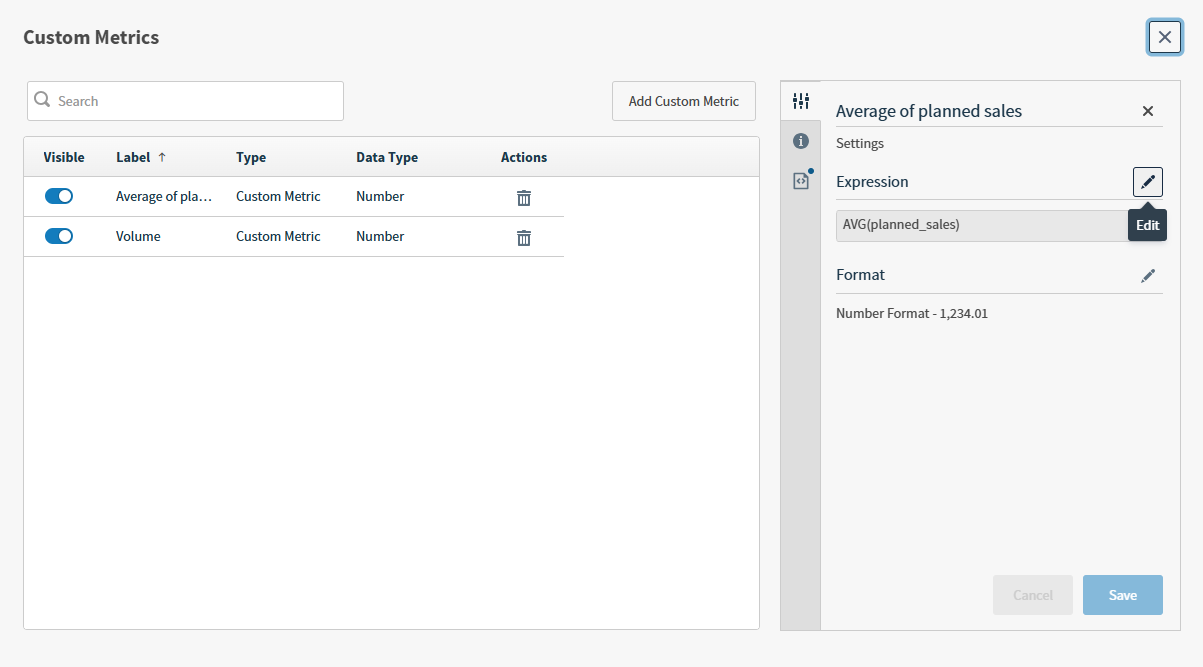Delete the Volume metric
This screenshot has height=667, width=1203.
pos(524,237)
